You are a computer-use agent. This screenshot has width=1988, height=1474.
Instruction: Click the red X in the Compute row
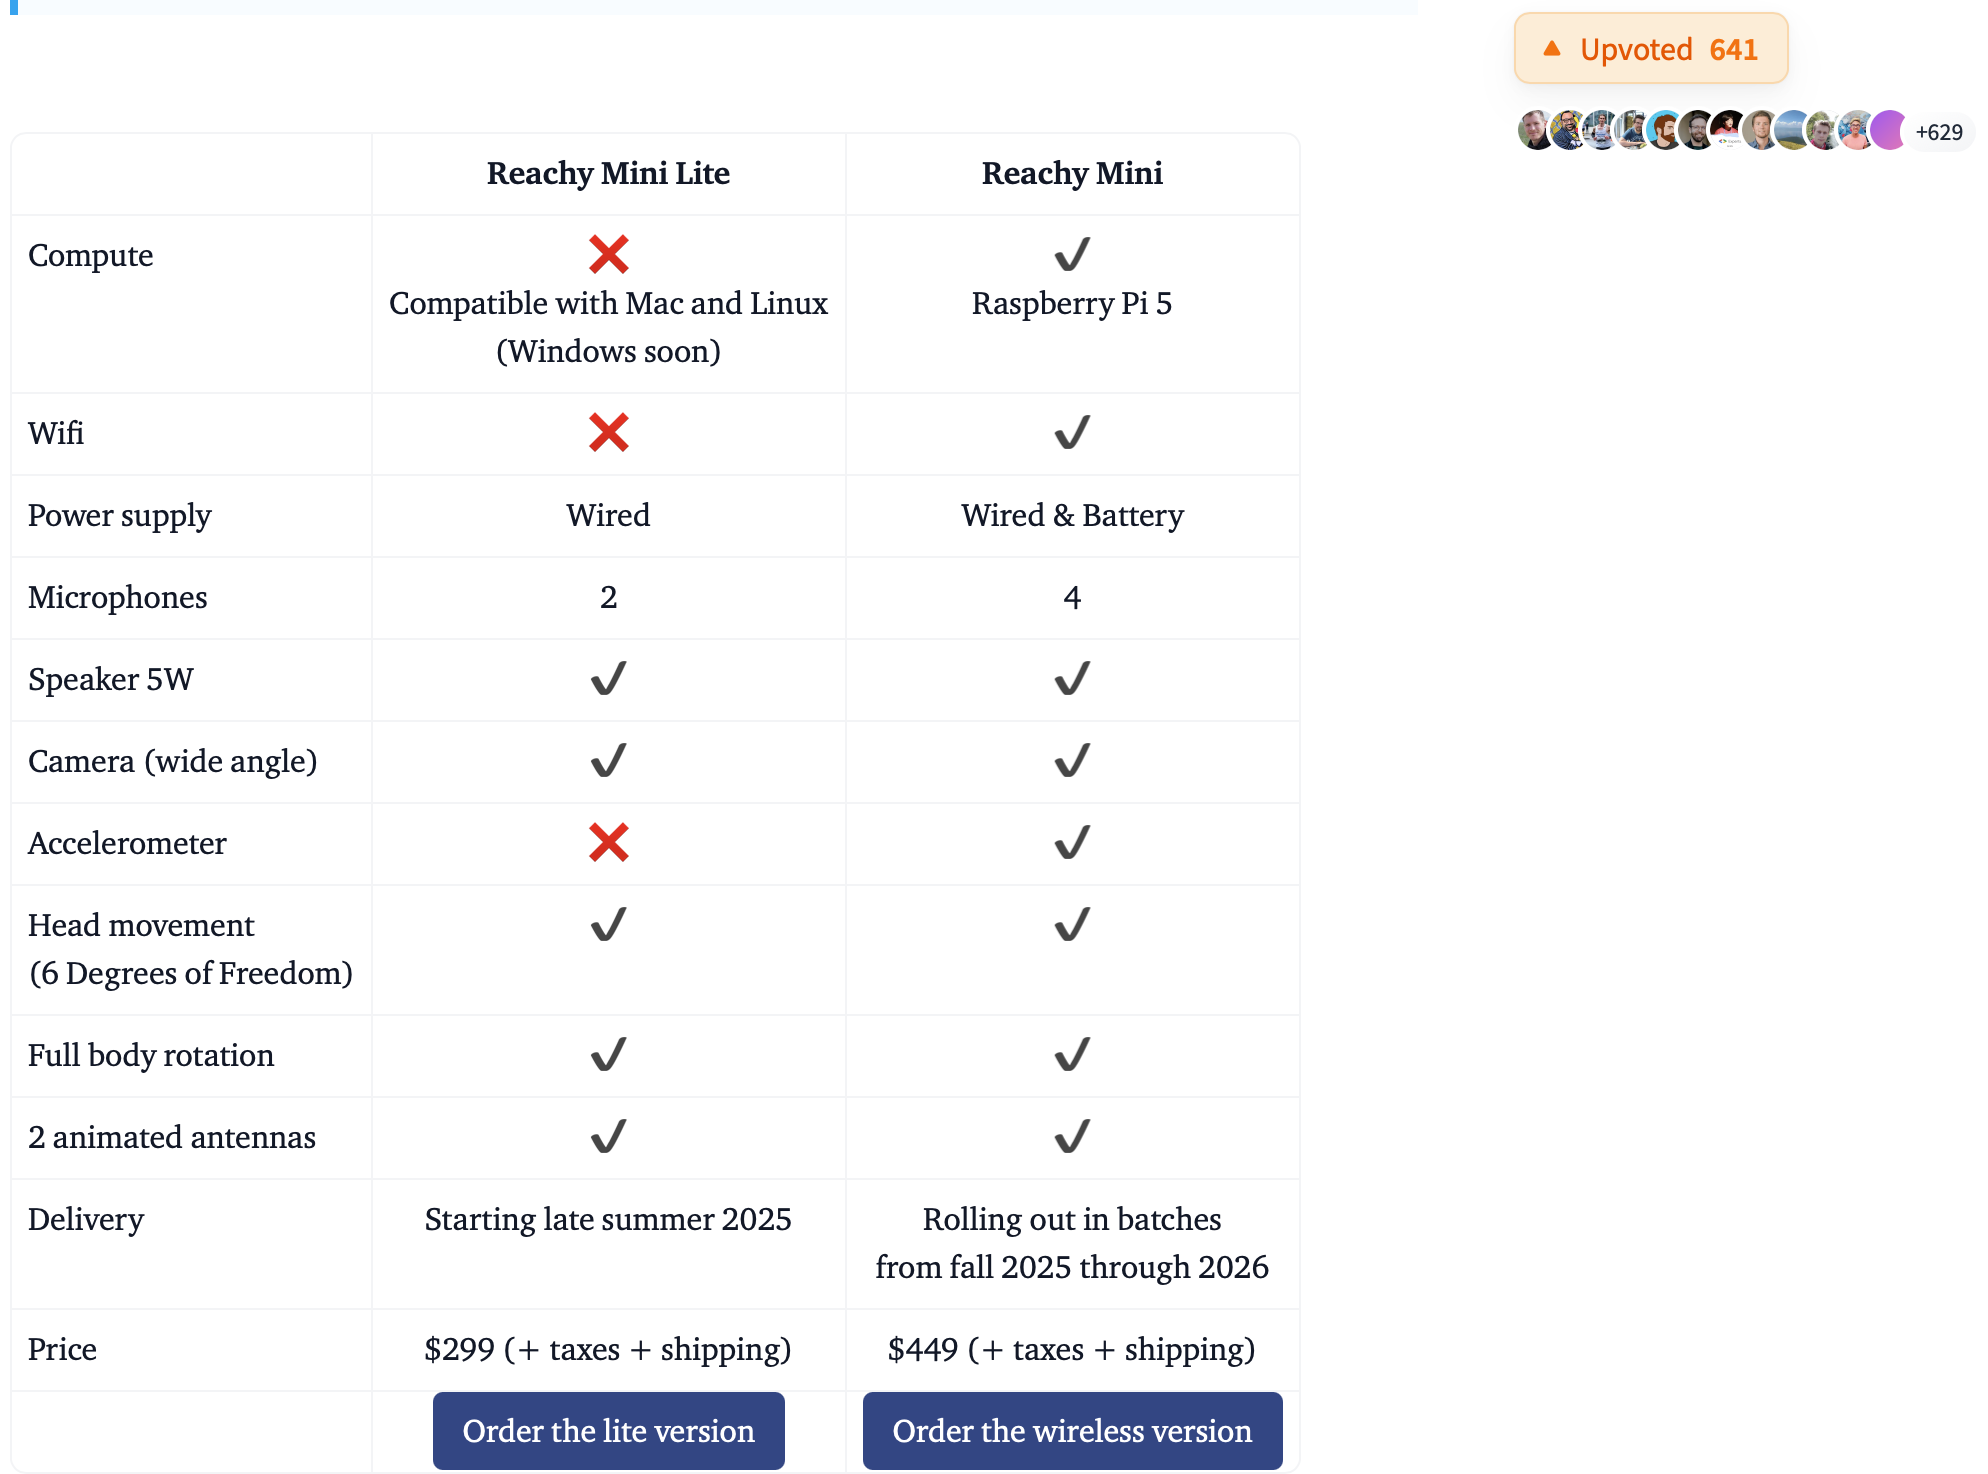[608, 254]
